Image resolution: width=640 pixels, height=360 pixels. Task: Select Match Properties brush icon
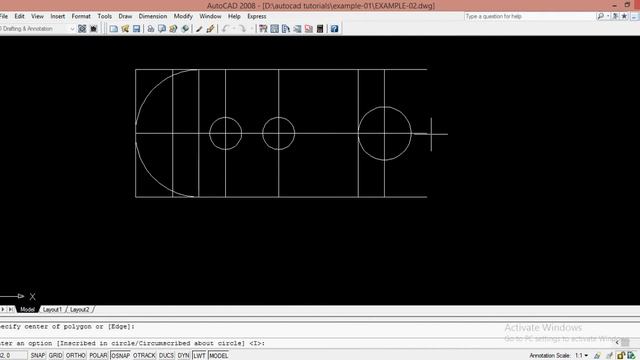pyautogui.click(x=199, y=29)
